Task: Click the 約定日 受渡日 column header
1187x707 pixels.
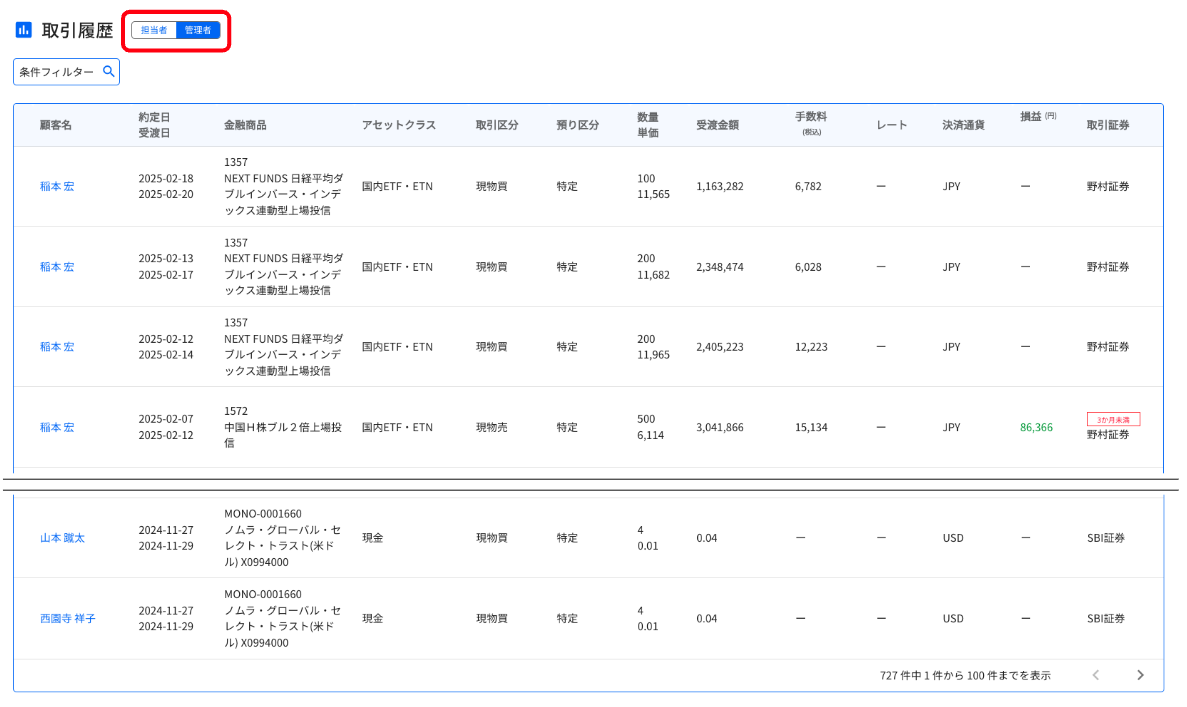Action: pyautogui.click(x=154, y=125)
